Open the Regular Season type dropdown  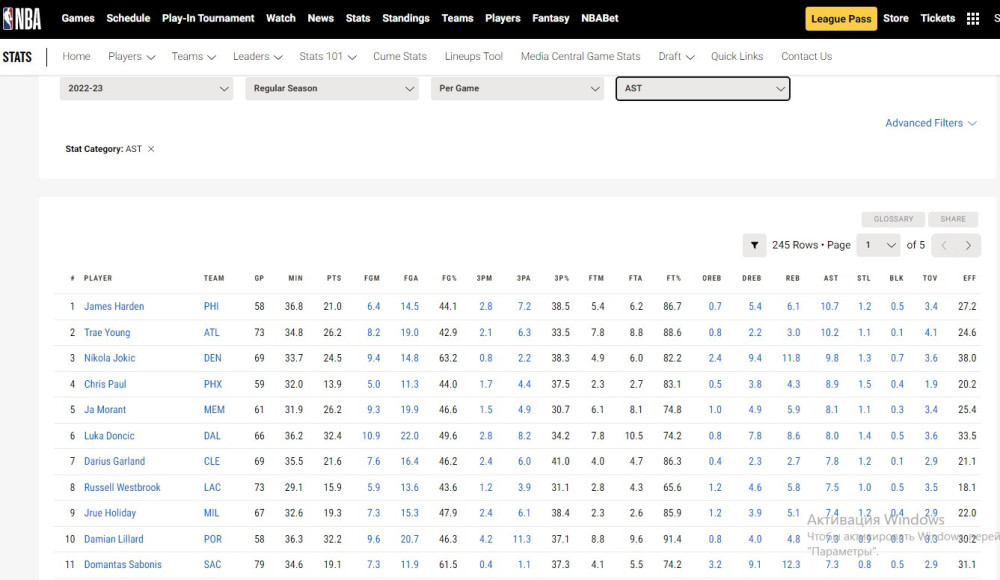(x=331, y=89)
